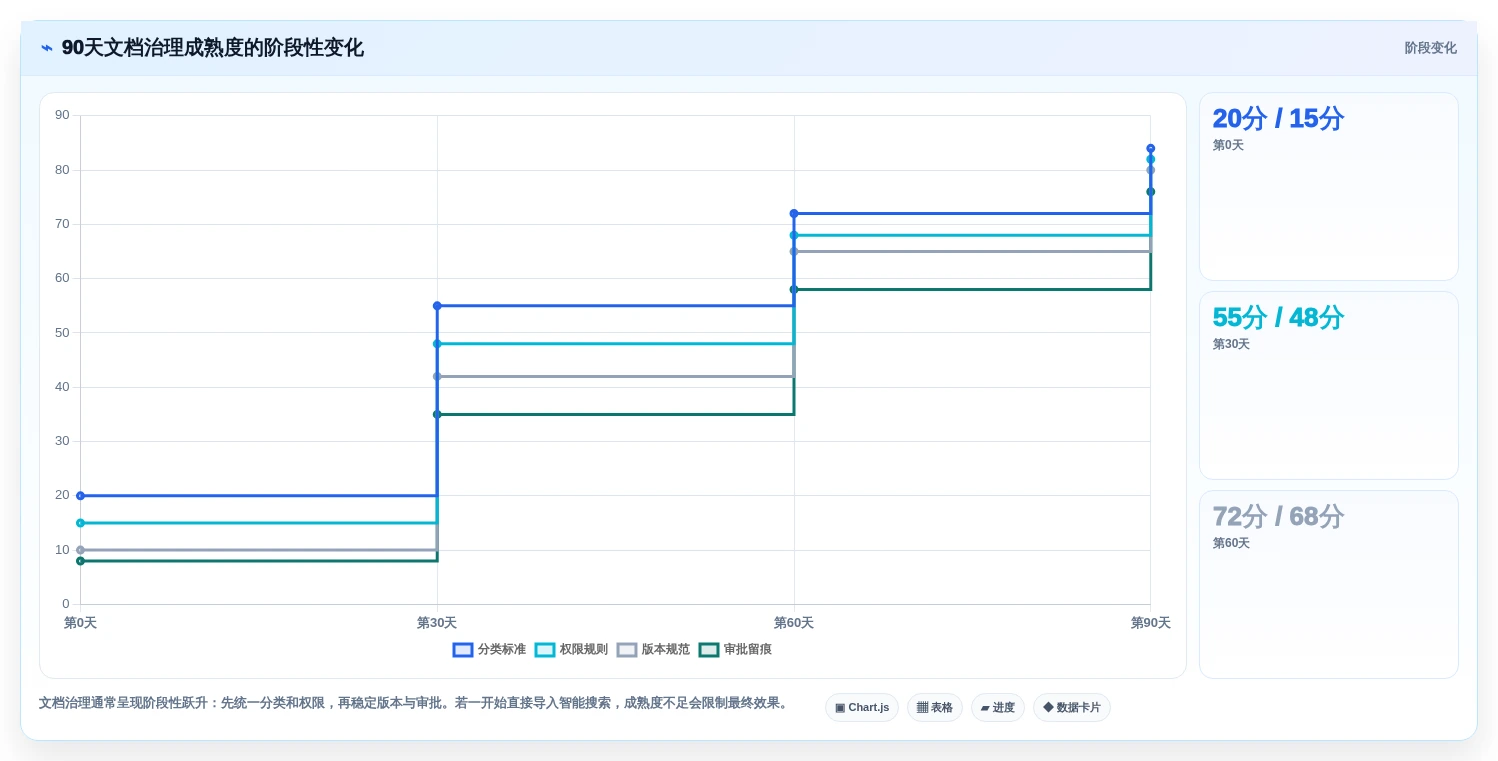Image resolution: width=1498 pixels, height=761 pixels.
Task: Toggle the 权限规则 legend series
Action: coord(571,650)
